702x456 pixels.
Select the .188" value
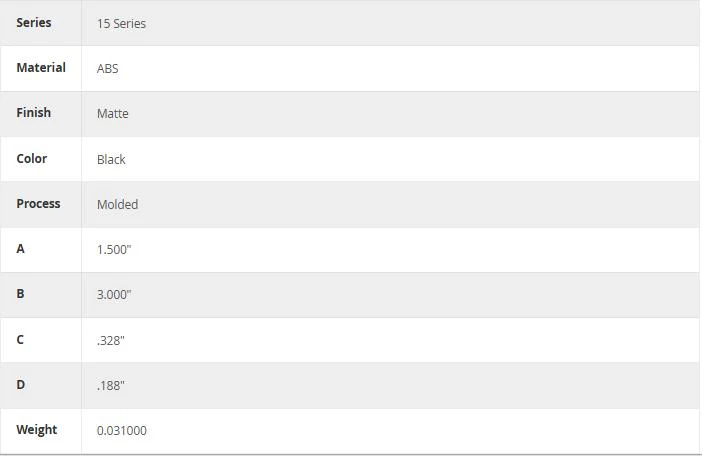[111, 386]
